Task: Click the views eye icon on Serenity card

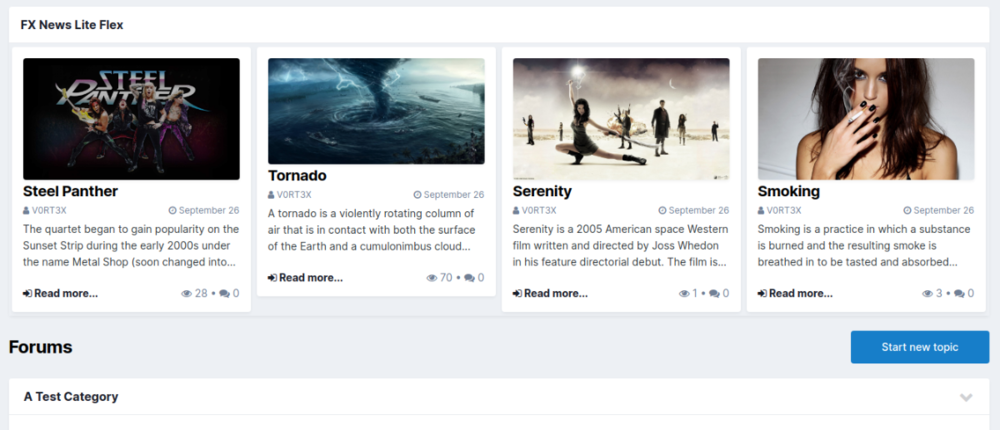Action: 683,294
